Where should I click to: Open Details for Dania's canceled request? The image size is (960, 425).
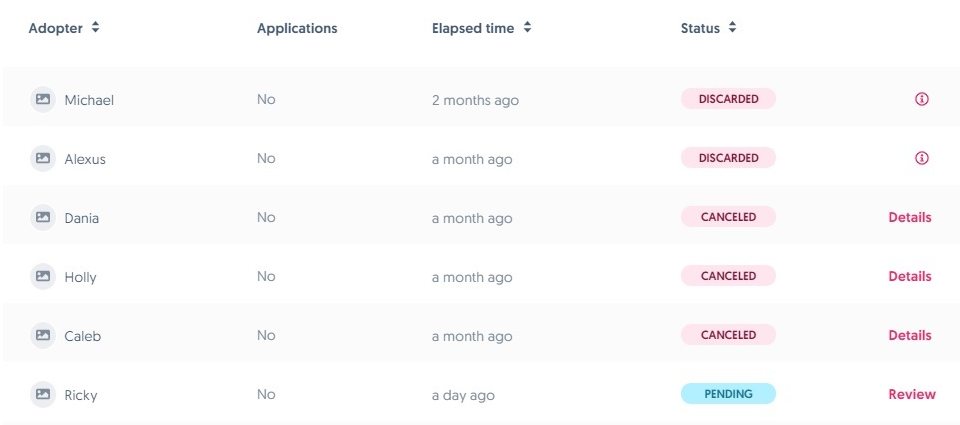pos(909,217)
